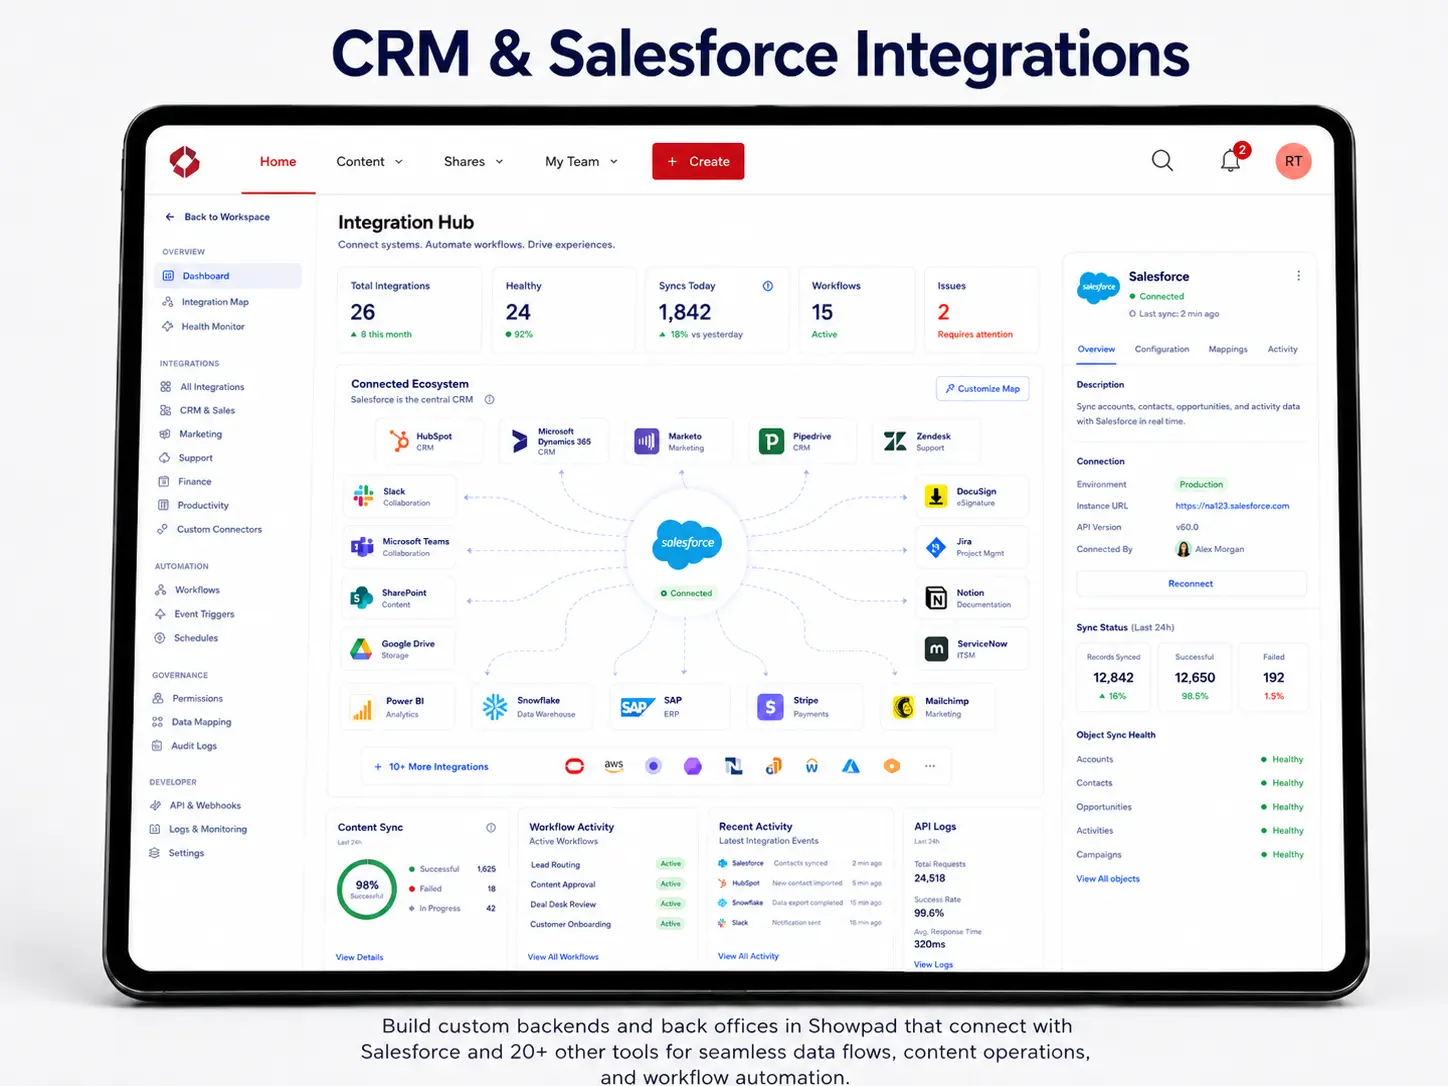Image resolution: width=1448 pixels, height=1086 pixels.
Task: Click the red Showpad logo
Action: [185, 161]
